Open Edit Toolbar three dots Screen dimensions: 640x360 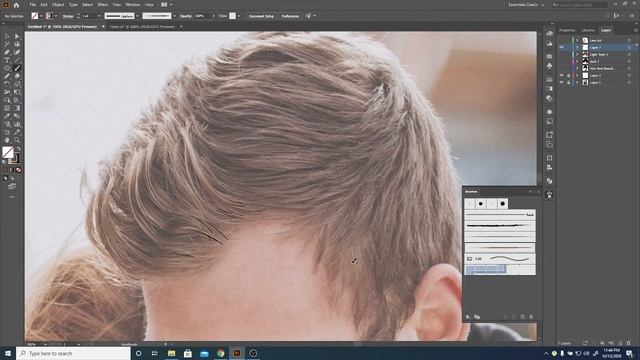point(12,197)
